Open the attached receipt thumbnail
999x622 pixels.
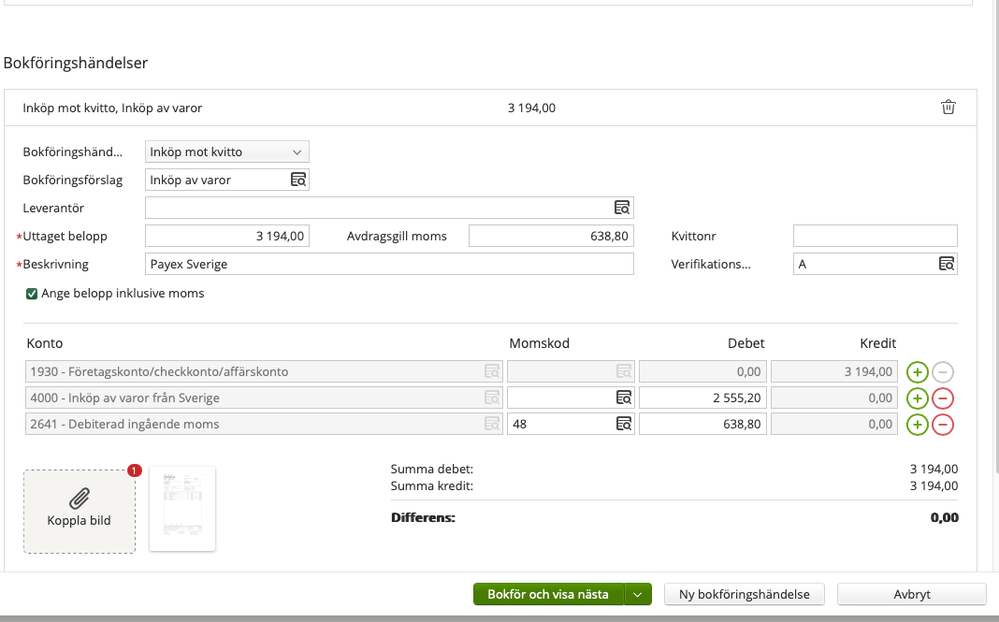point(182,509)
